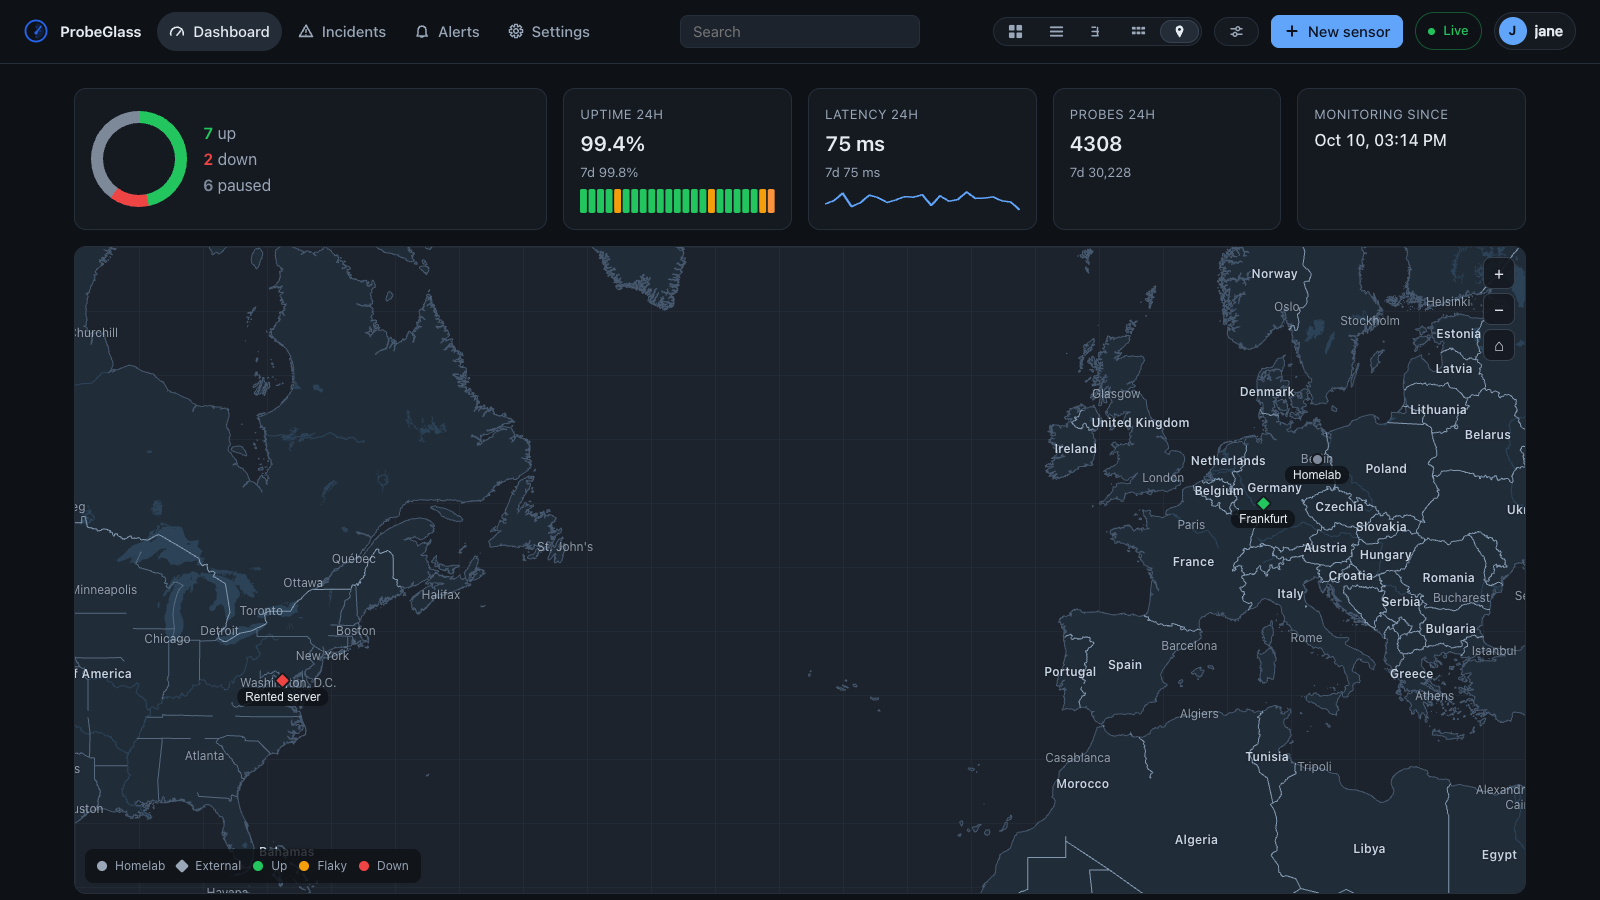This screenshot has width=1600, height=900.
Task: Click the ProbeGlass logo icon
Action: [x=36, y=31]
